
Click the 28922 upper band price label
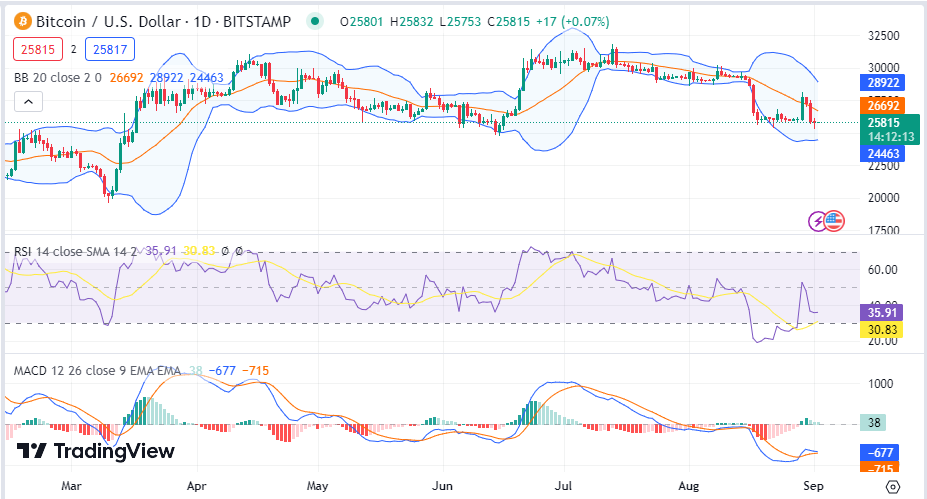pos(883,83)
